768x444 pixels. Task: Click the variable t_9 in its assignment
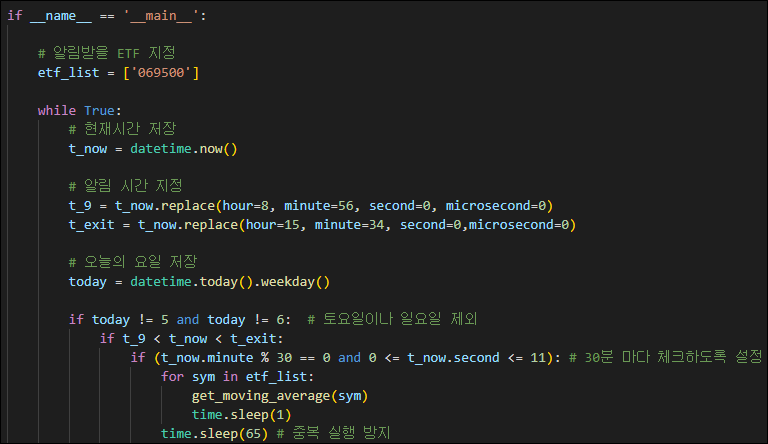(80, 205)
